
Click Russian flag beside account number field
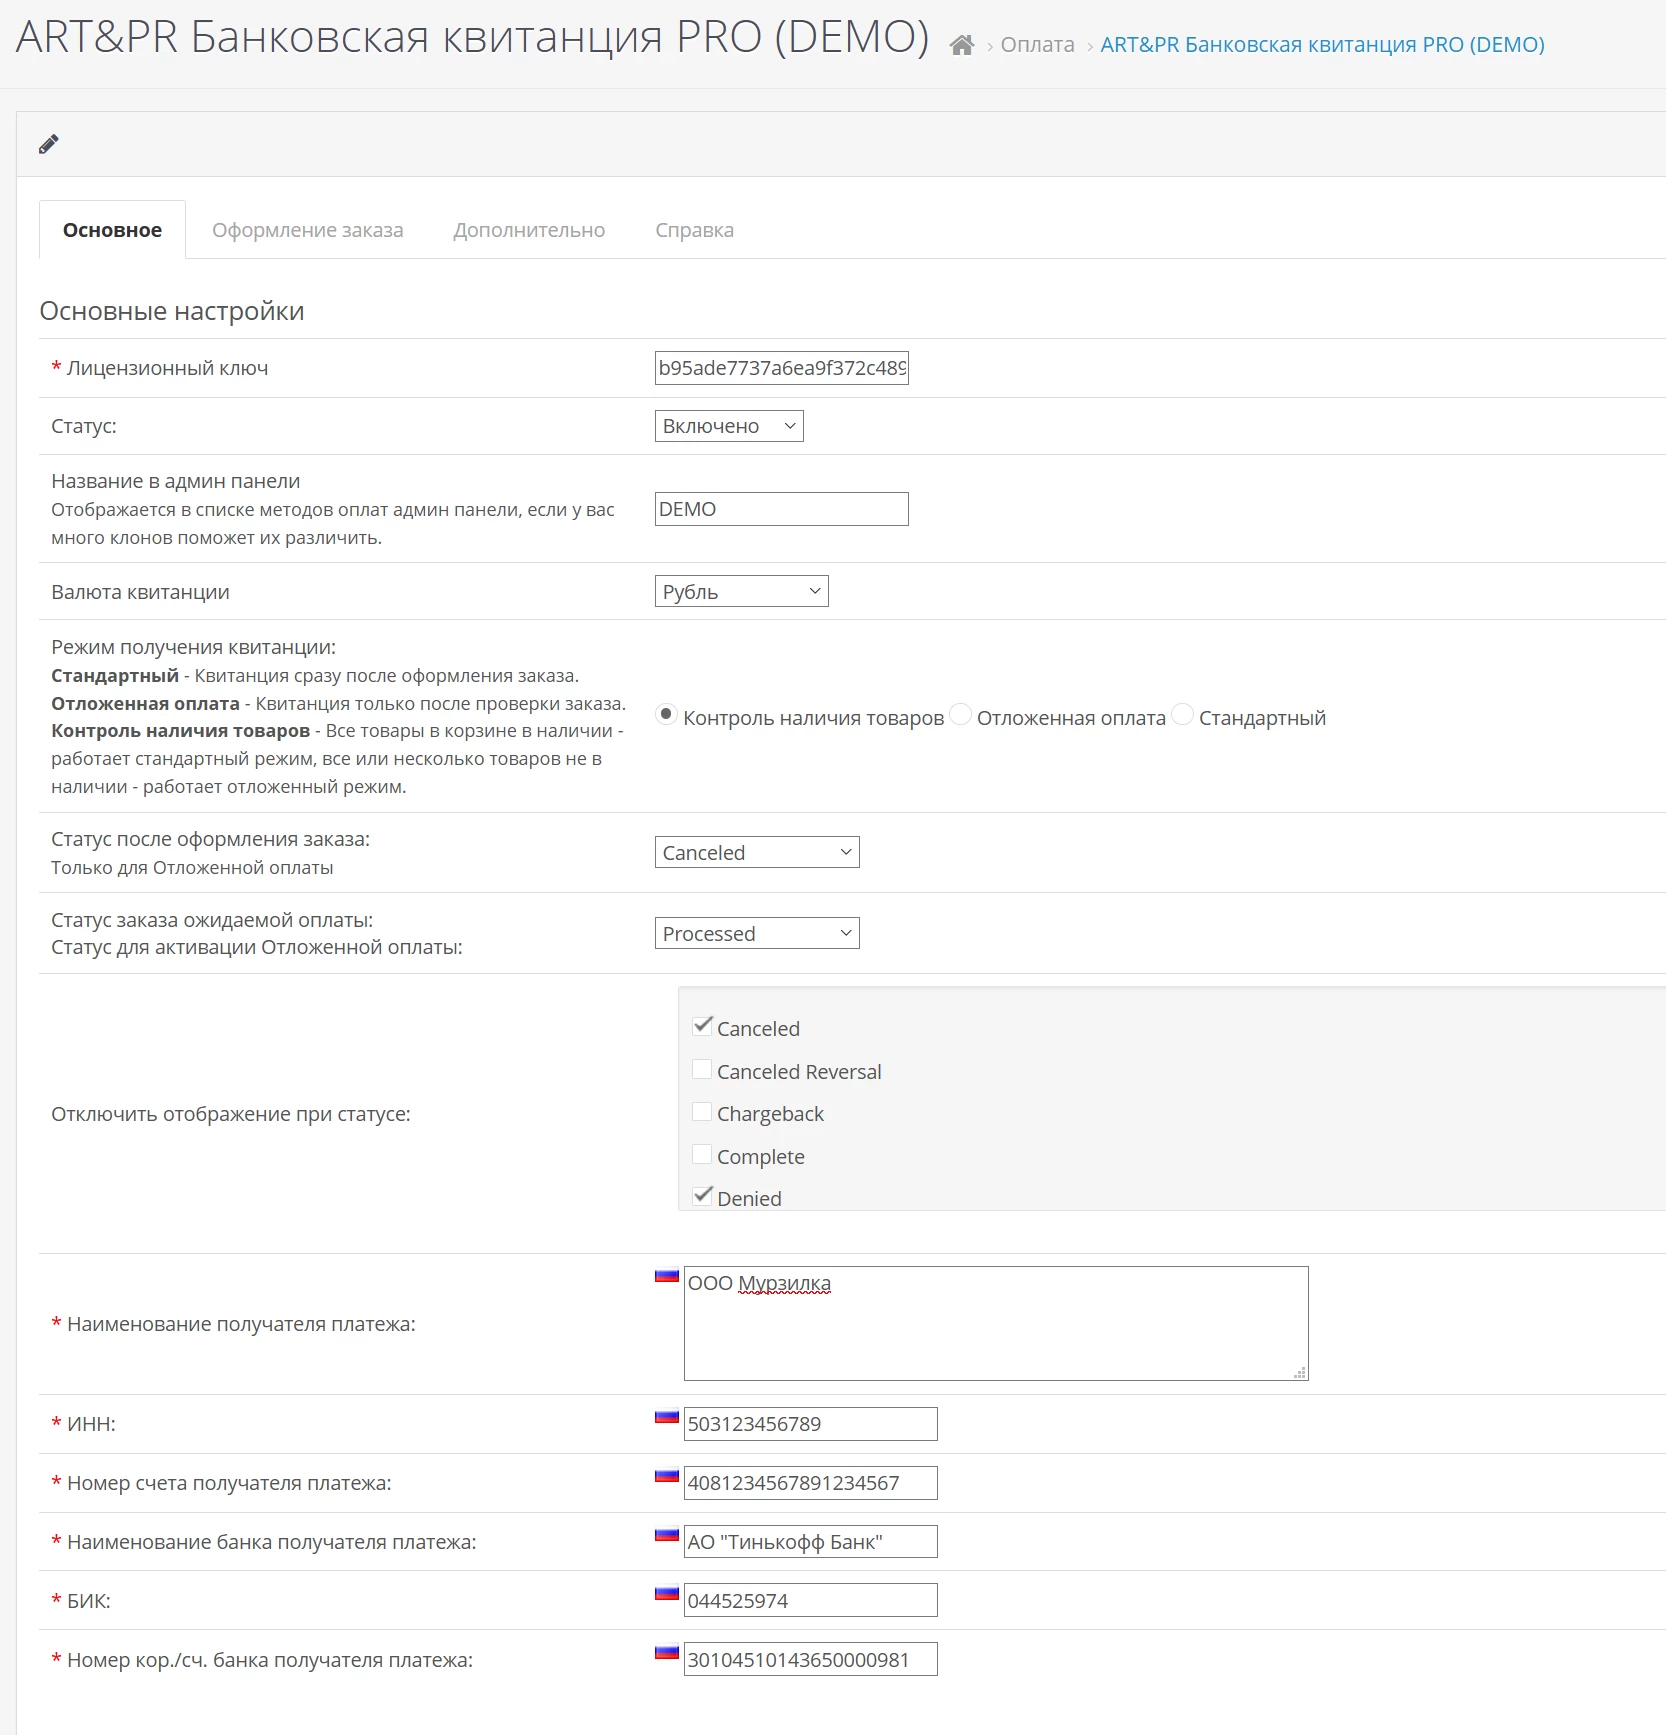pyautogui.click(x=667, y=1475)
